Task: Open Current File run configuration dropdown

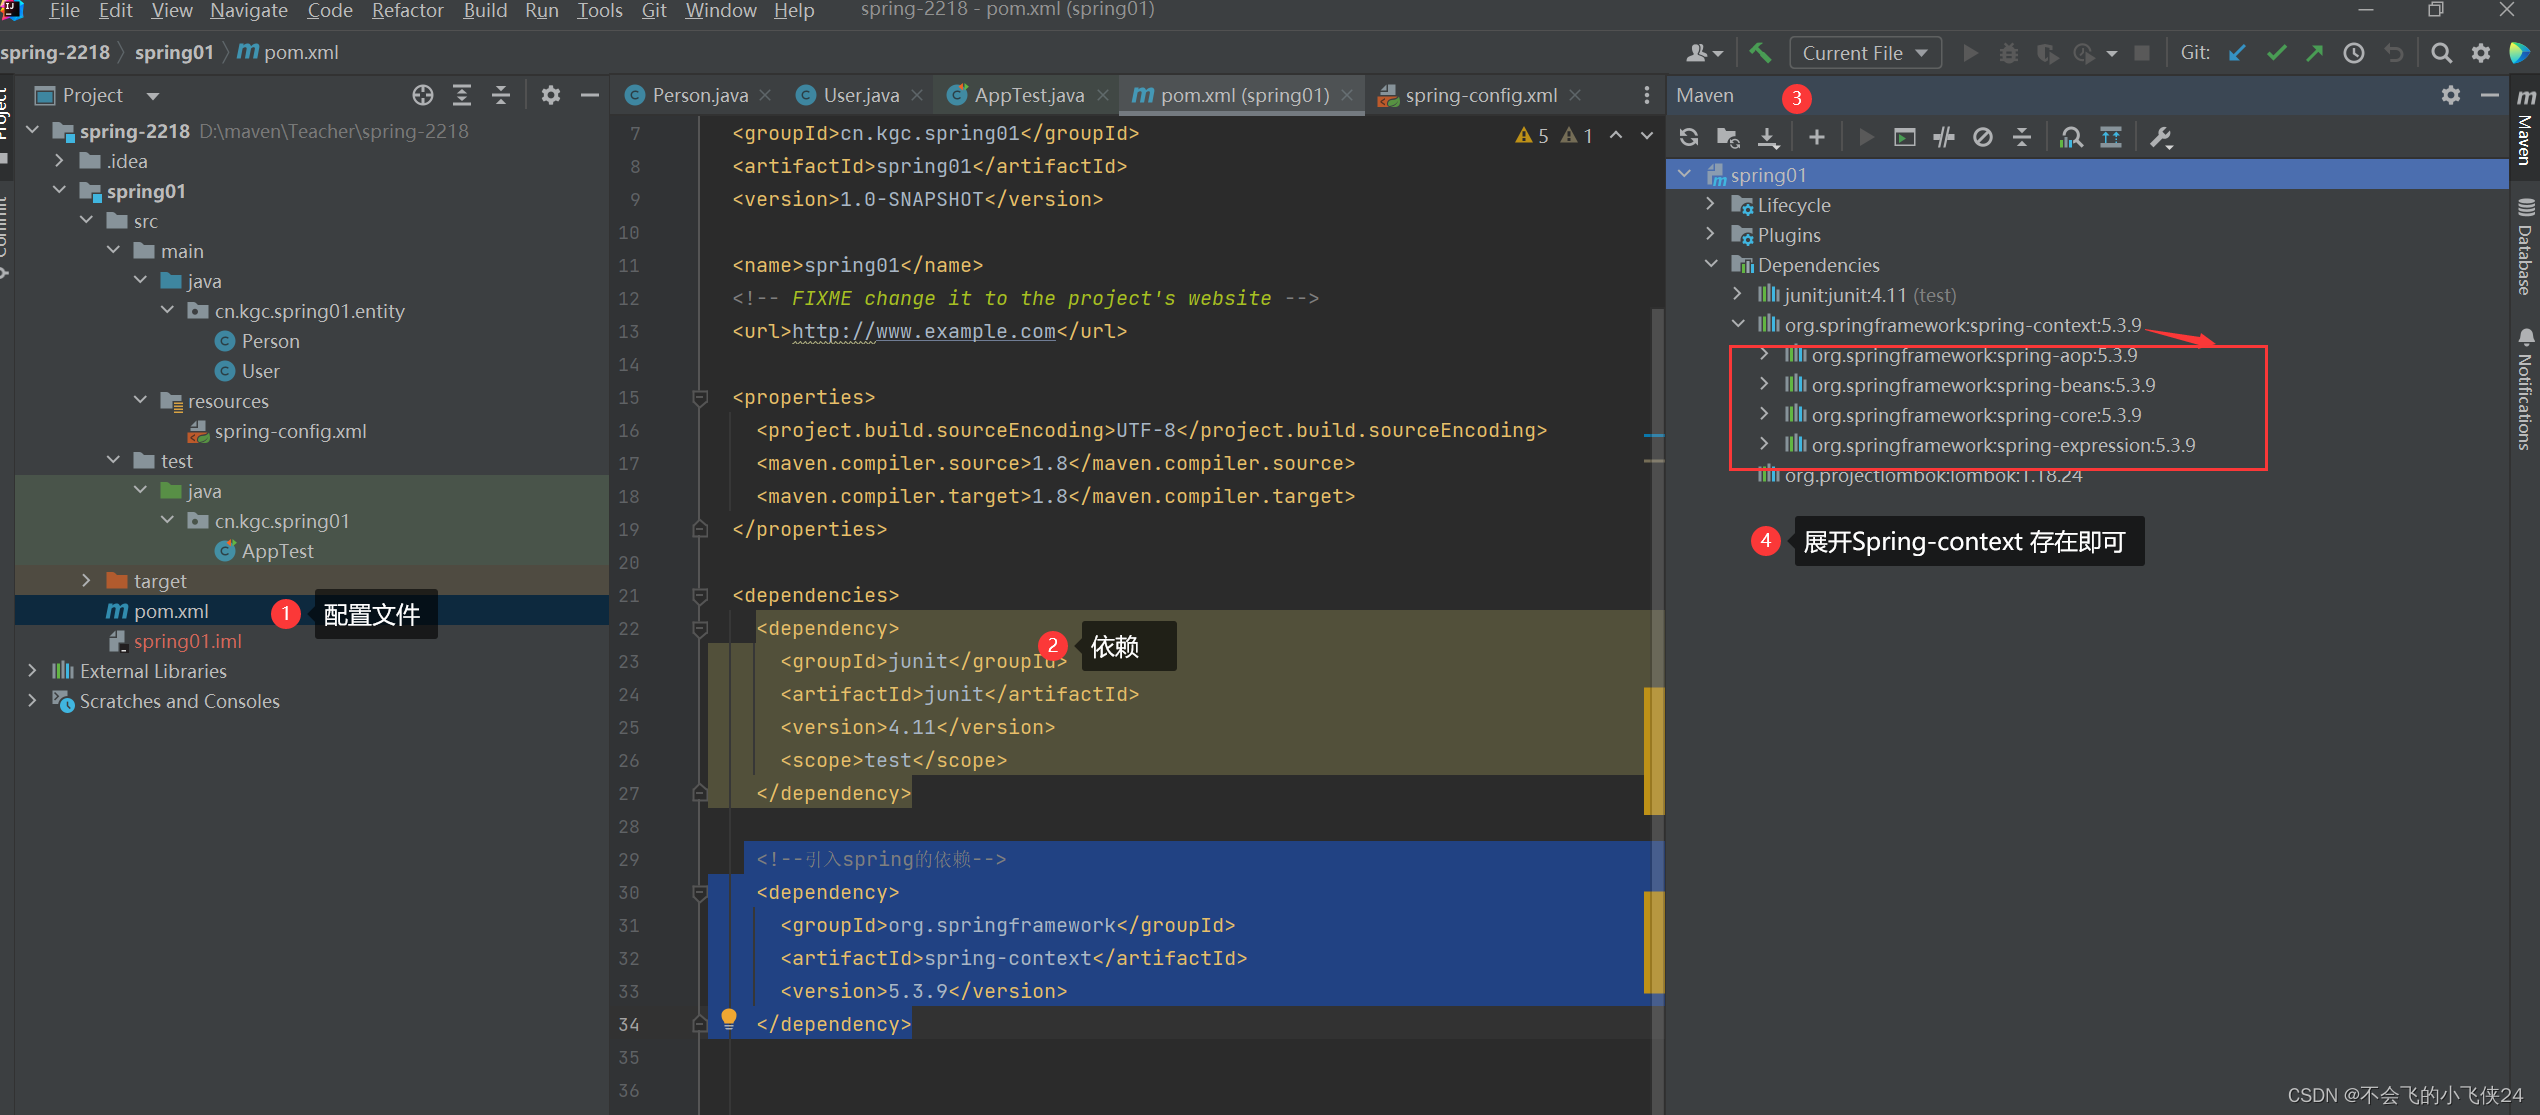Action: pyautogui.click(x=1866, y=53)
